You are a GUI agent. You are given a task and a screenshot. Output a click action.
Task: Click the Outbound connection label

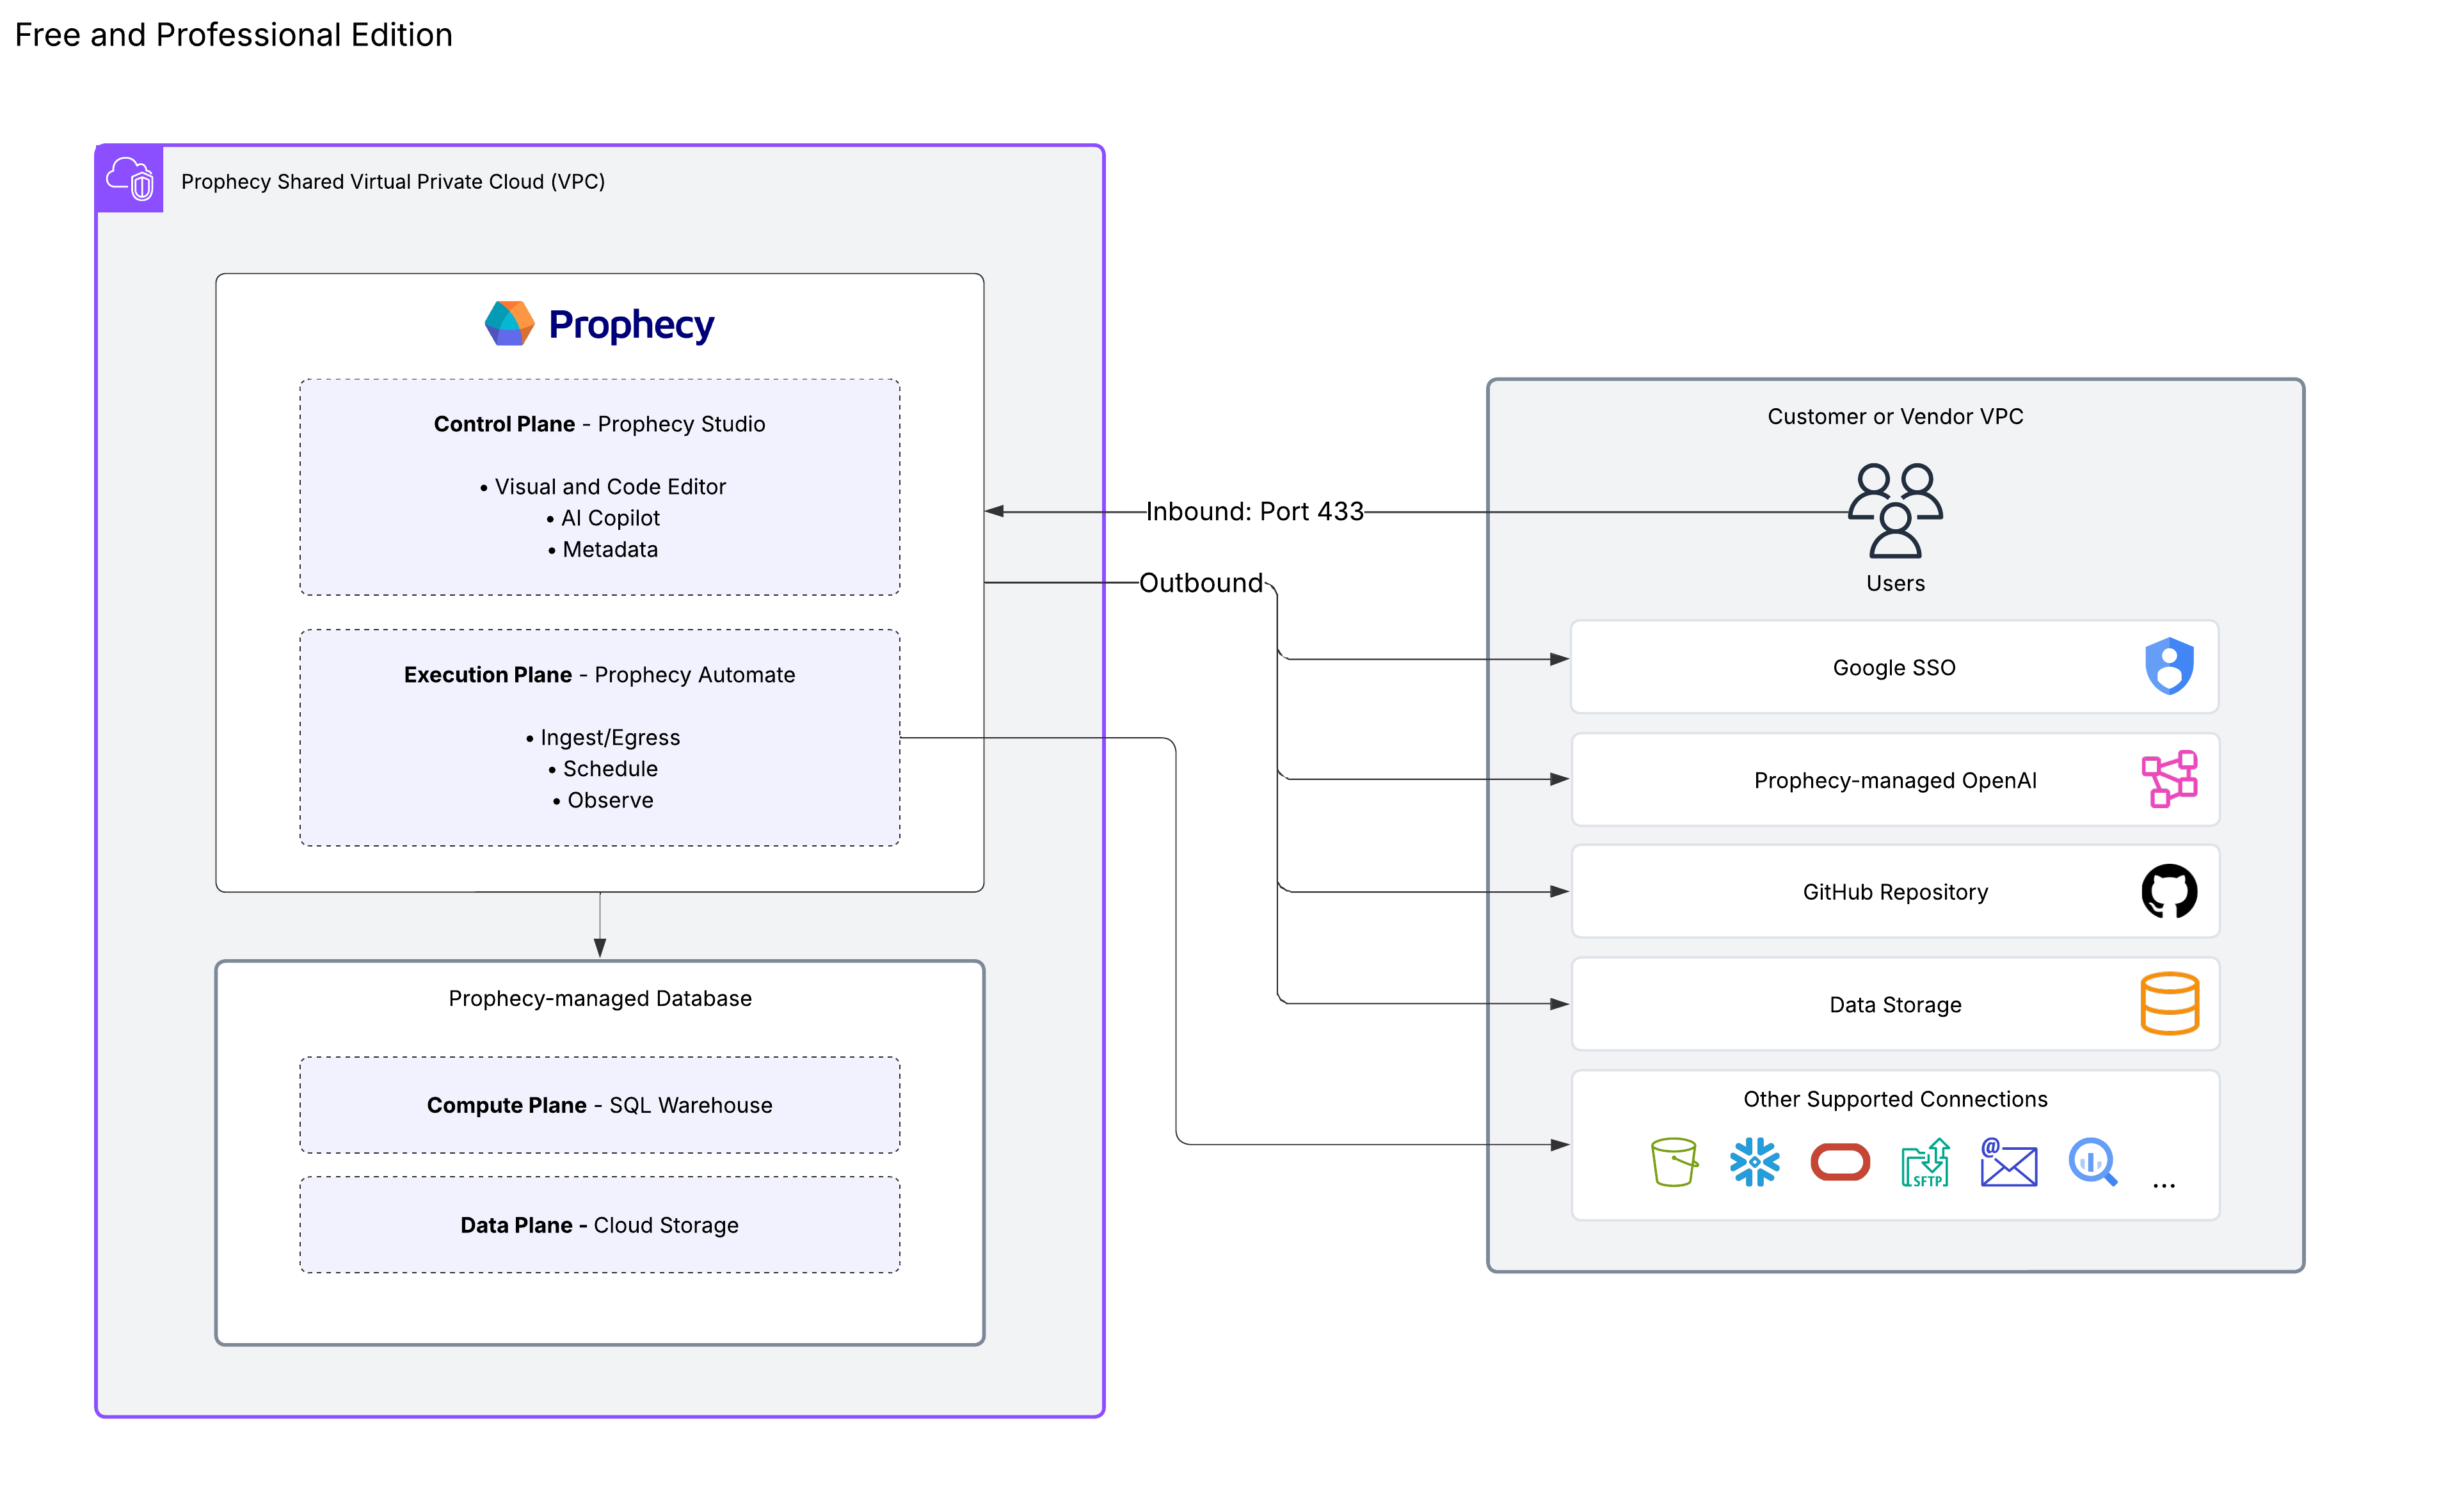1201,583
